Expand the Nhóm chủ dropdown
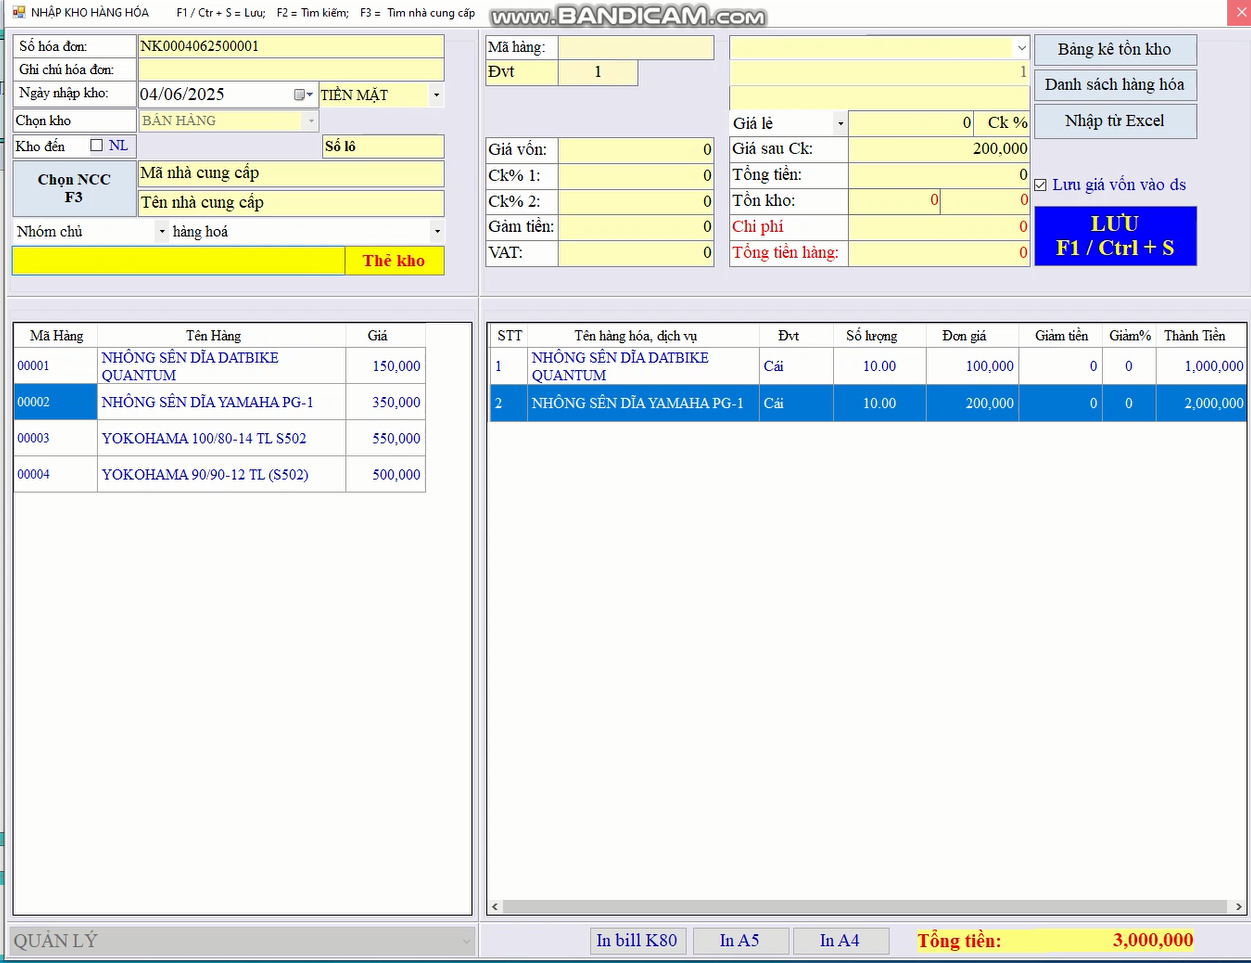 [162, 232]
